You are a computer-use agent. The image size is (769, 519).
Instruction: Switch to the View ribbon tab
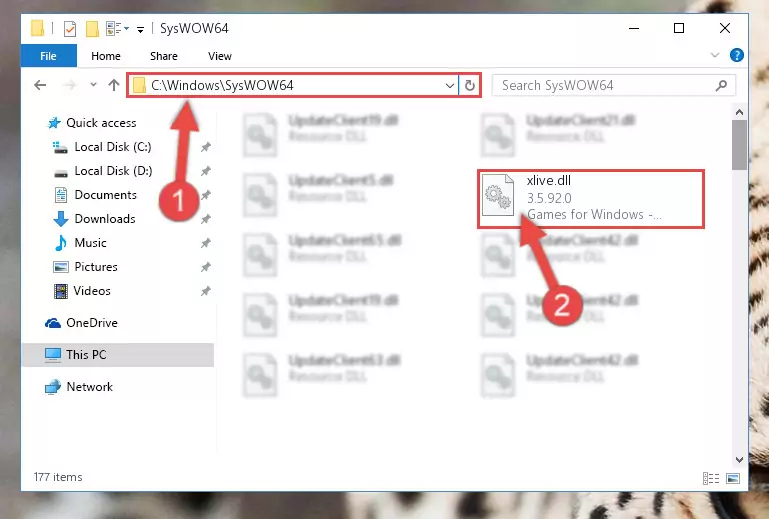[220, 56]
